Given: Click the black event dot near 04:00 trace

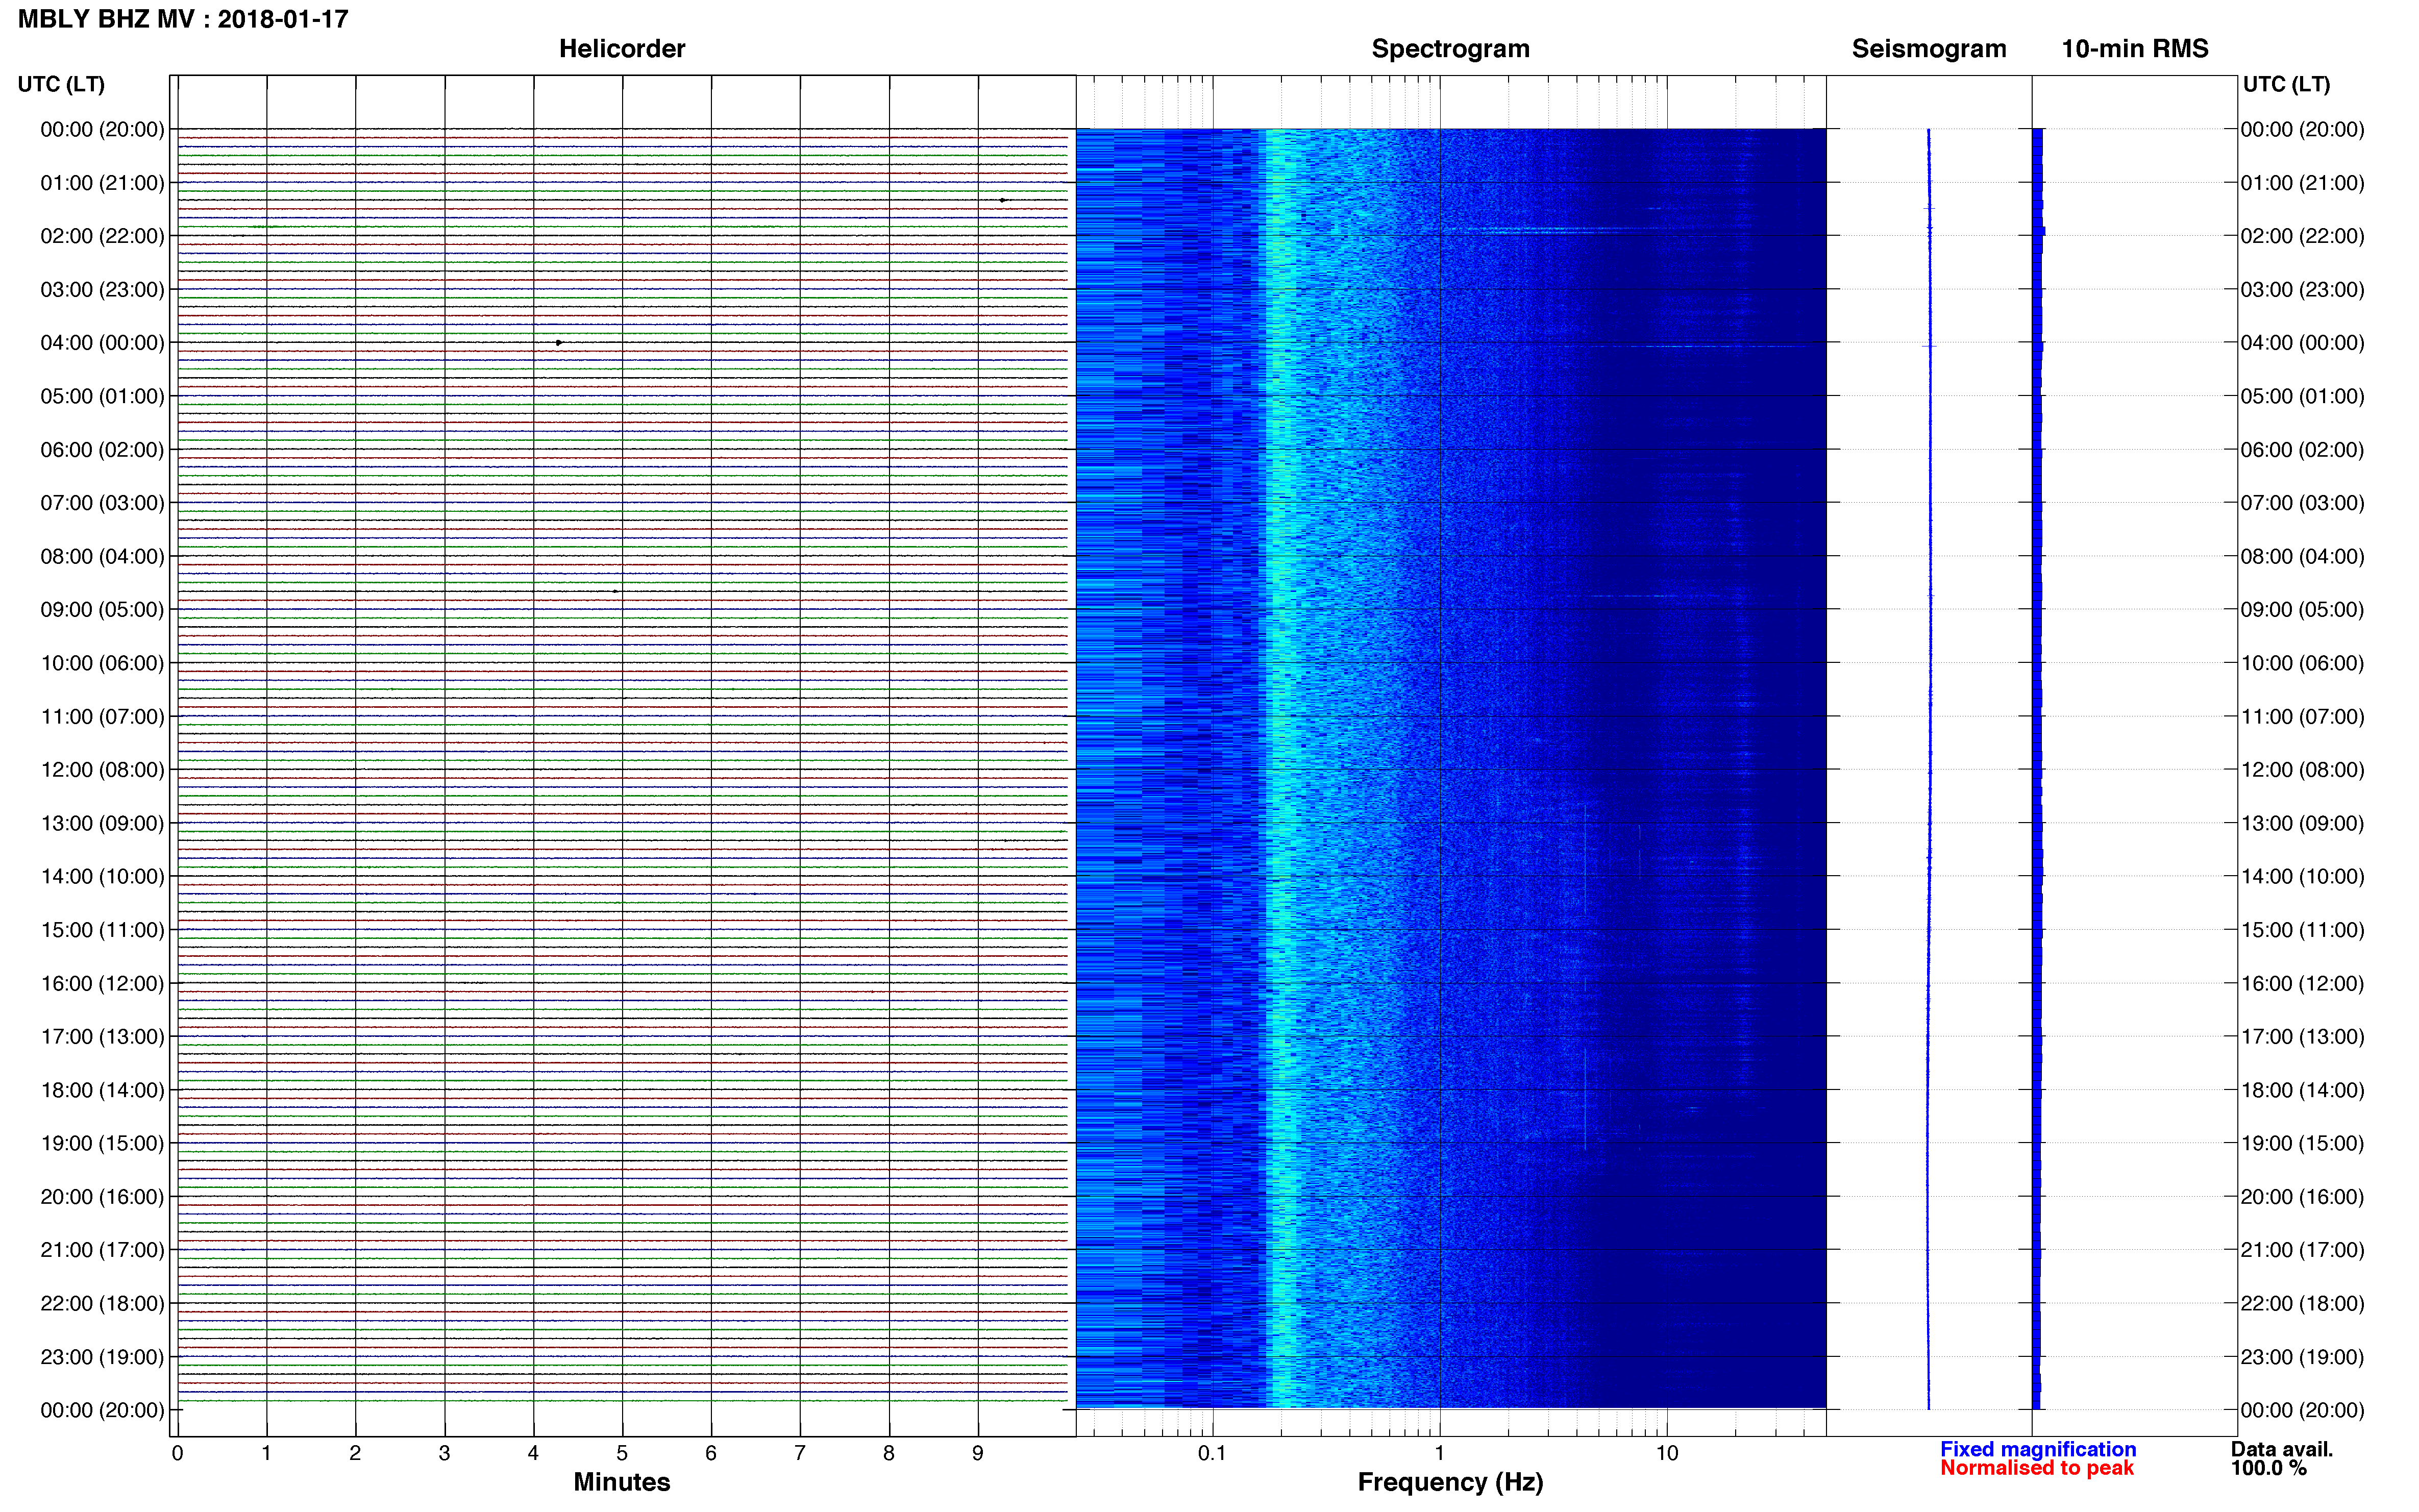Looking at the screenshot, I should pos(558,343).
